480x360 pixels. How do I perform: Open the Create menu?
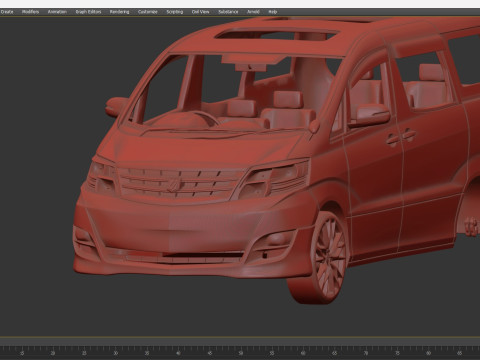click(7, 12)
